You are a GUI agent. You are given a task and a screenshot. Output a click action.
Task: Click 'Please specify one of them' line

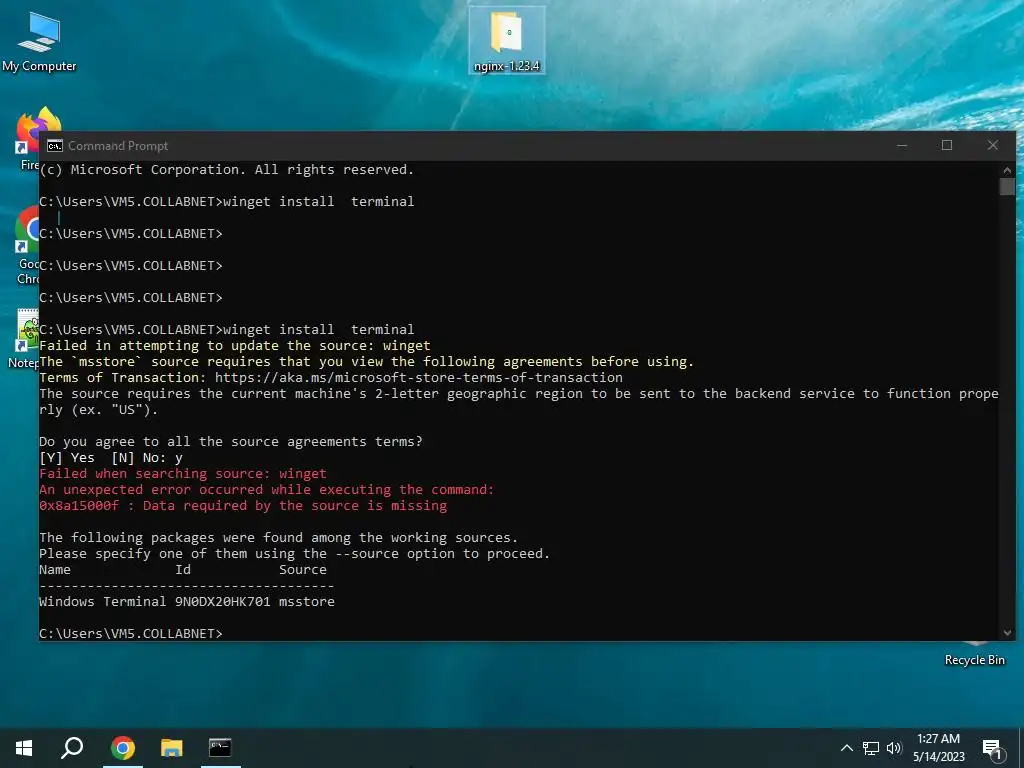pyautogui.click(x=295, y=554)
